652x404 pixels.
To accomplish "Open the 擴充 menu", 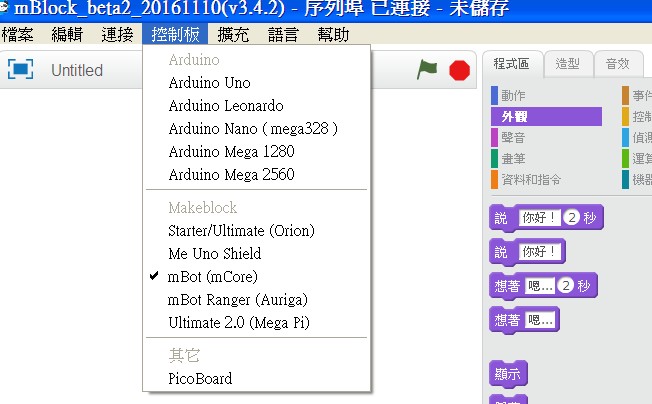I will [x=233, y=34].
